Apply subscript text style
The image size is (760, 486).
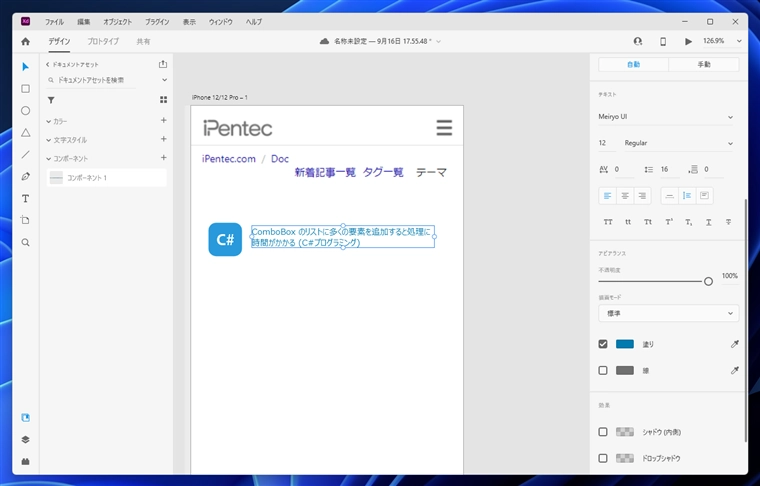pyautogui.click(x=689, y=222)
